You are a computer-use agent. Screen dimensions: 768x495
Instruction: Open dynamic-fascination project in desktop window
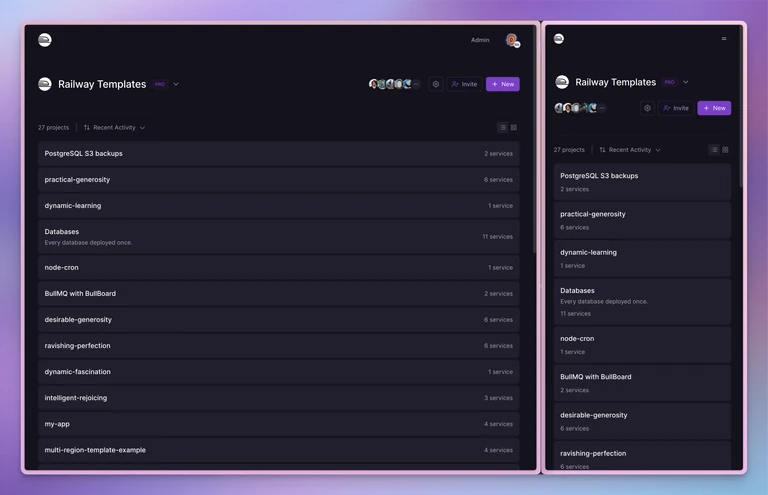(x=279, y=372)
